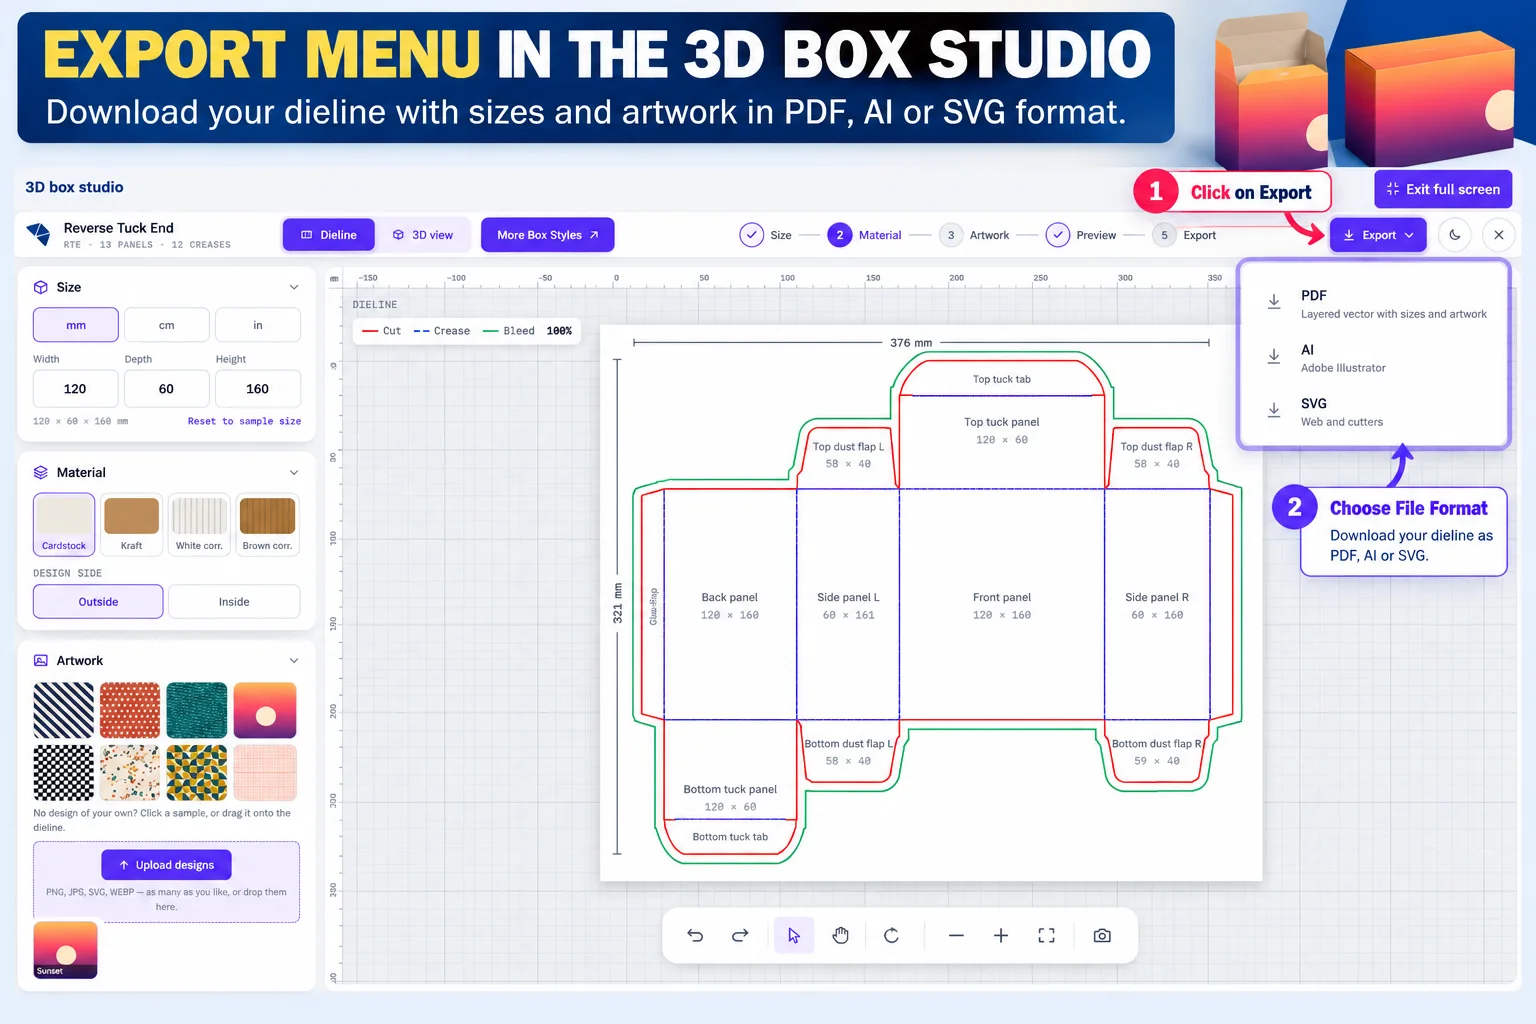Click the fit-to-screen icon

tap(1046, 936)
